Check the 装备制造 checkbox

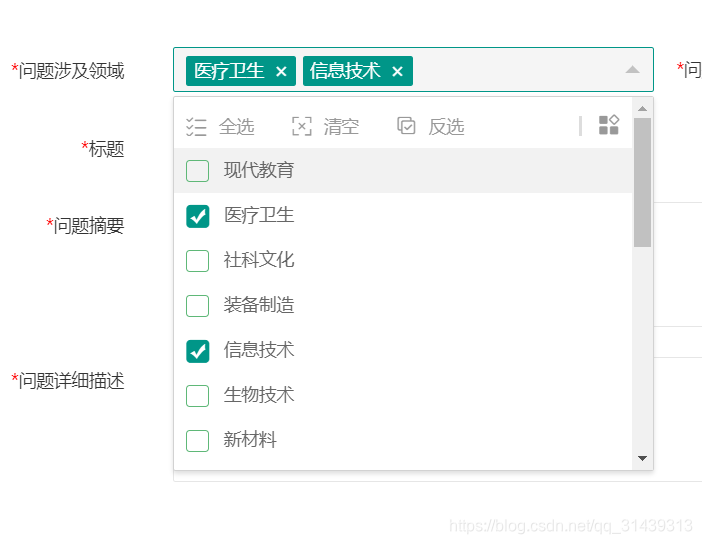[x=197, y=306]
